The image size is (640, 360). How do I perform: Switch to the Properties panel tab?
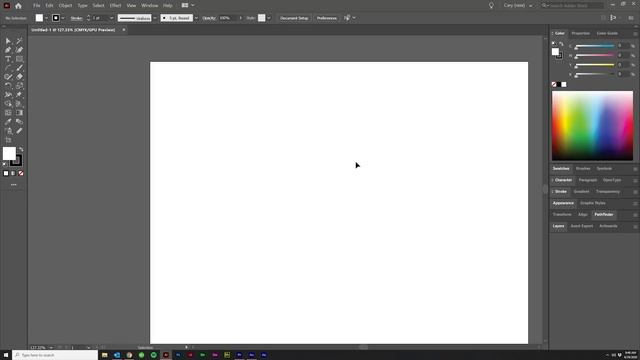(x=580, y=33)
